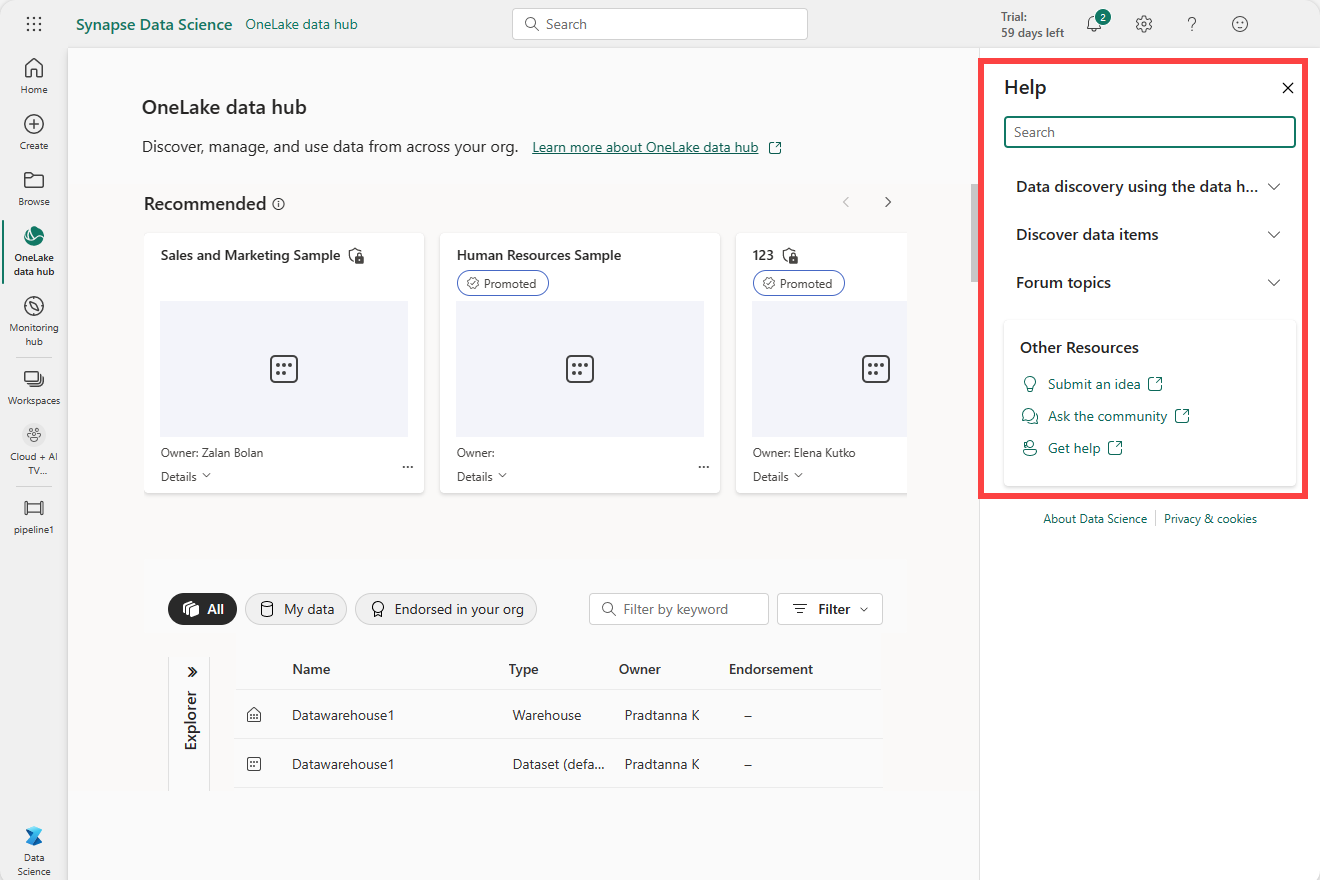Screen dimensions: 1320x880
Task: Click Datawarehouse1 in the Dataset row
Action: tap(343, 764)
